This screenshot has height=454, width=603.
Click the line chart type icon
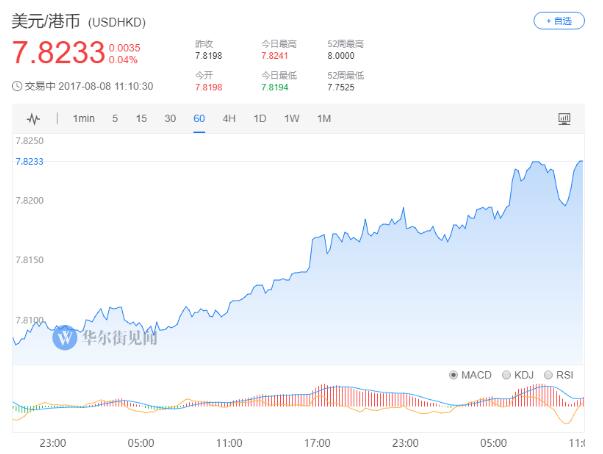(x=33, y=119)
